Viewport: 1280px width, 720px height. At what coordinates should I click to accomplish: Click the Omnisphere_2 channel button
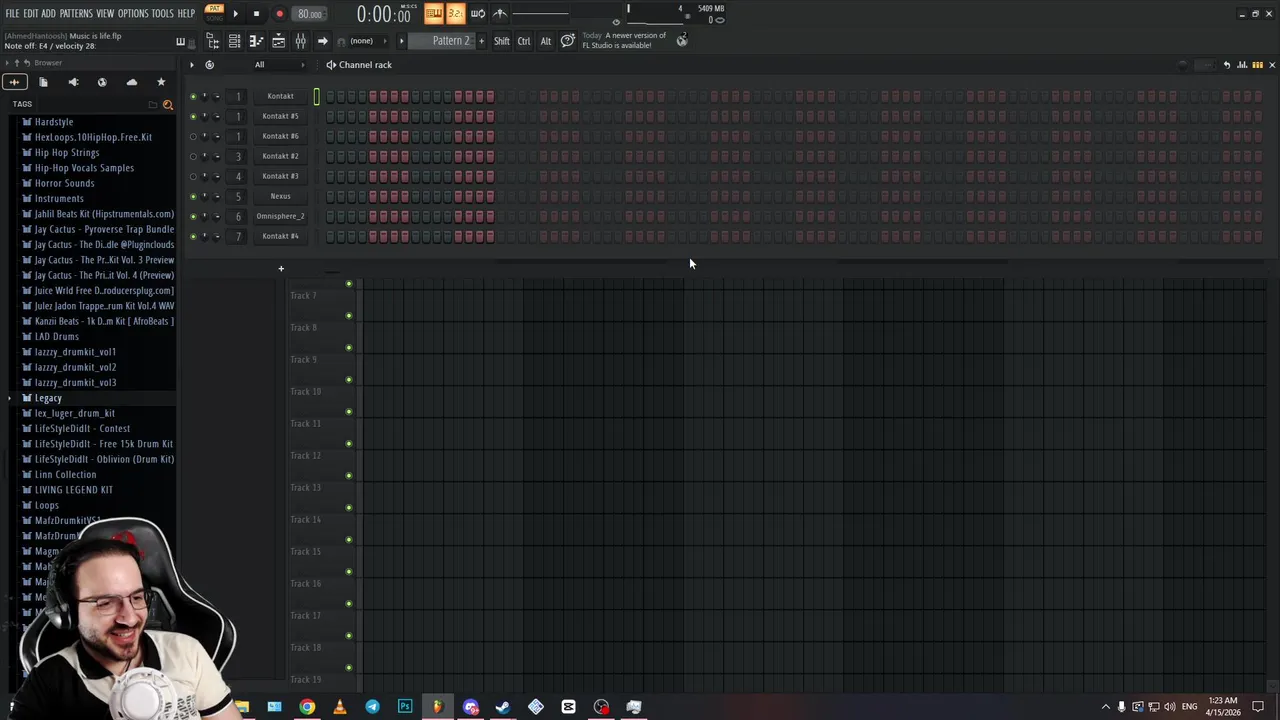pyautogui.click(x=280, y=216)
